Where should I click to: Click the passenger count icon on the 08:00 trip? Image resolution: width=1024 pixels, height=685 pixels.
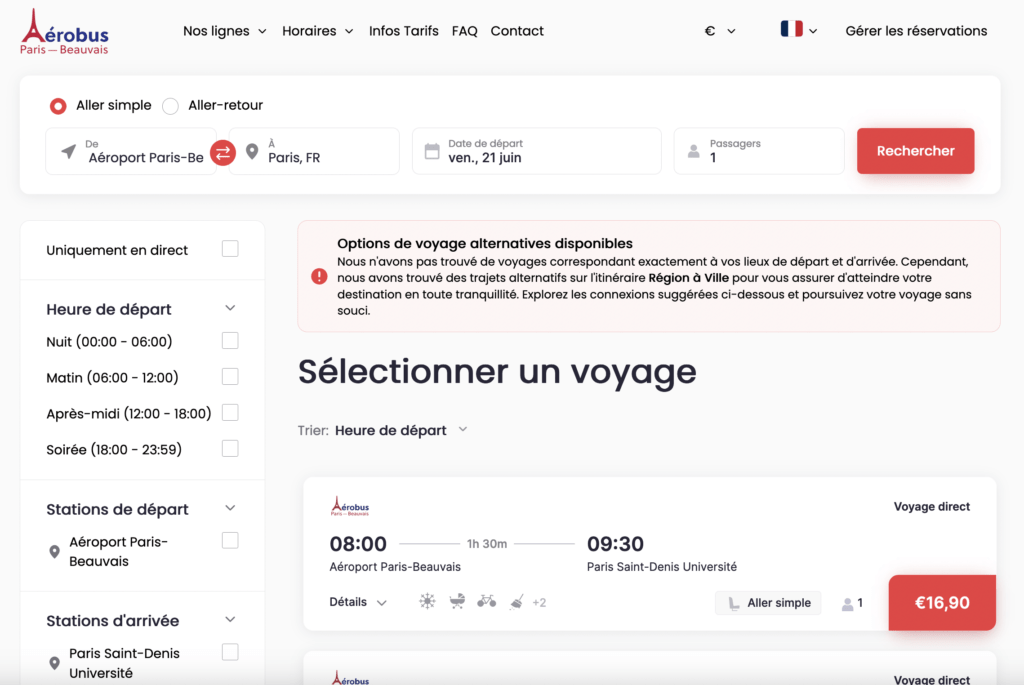848,603
